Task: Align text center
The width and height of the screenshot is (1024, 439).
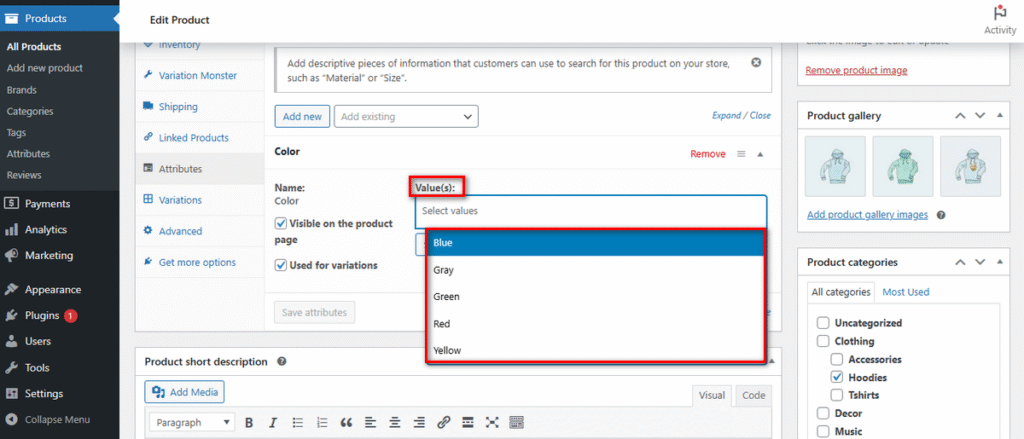Action: tap(395, 422)
